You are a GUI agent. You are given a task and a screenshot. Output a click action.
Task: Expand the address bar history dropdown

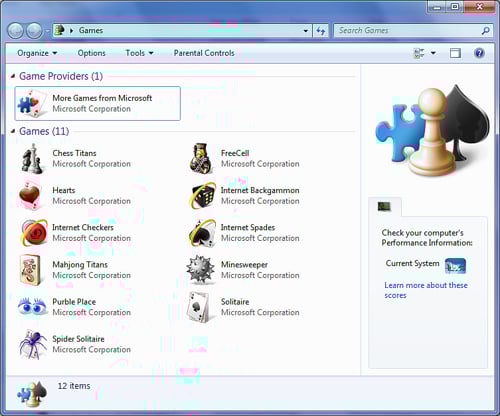point(306,31)
